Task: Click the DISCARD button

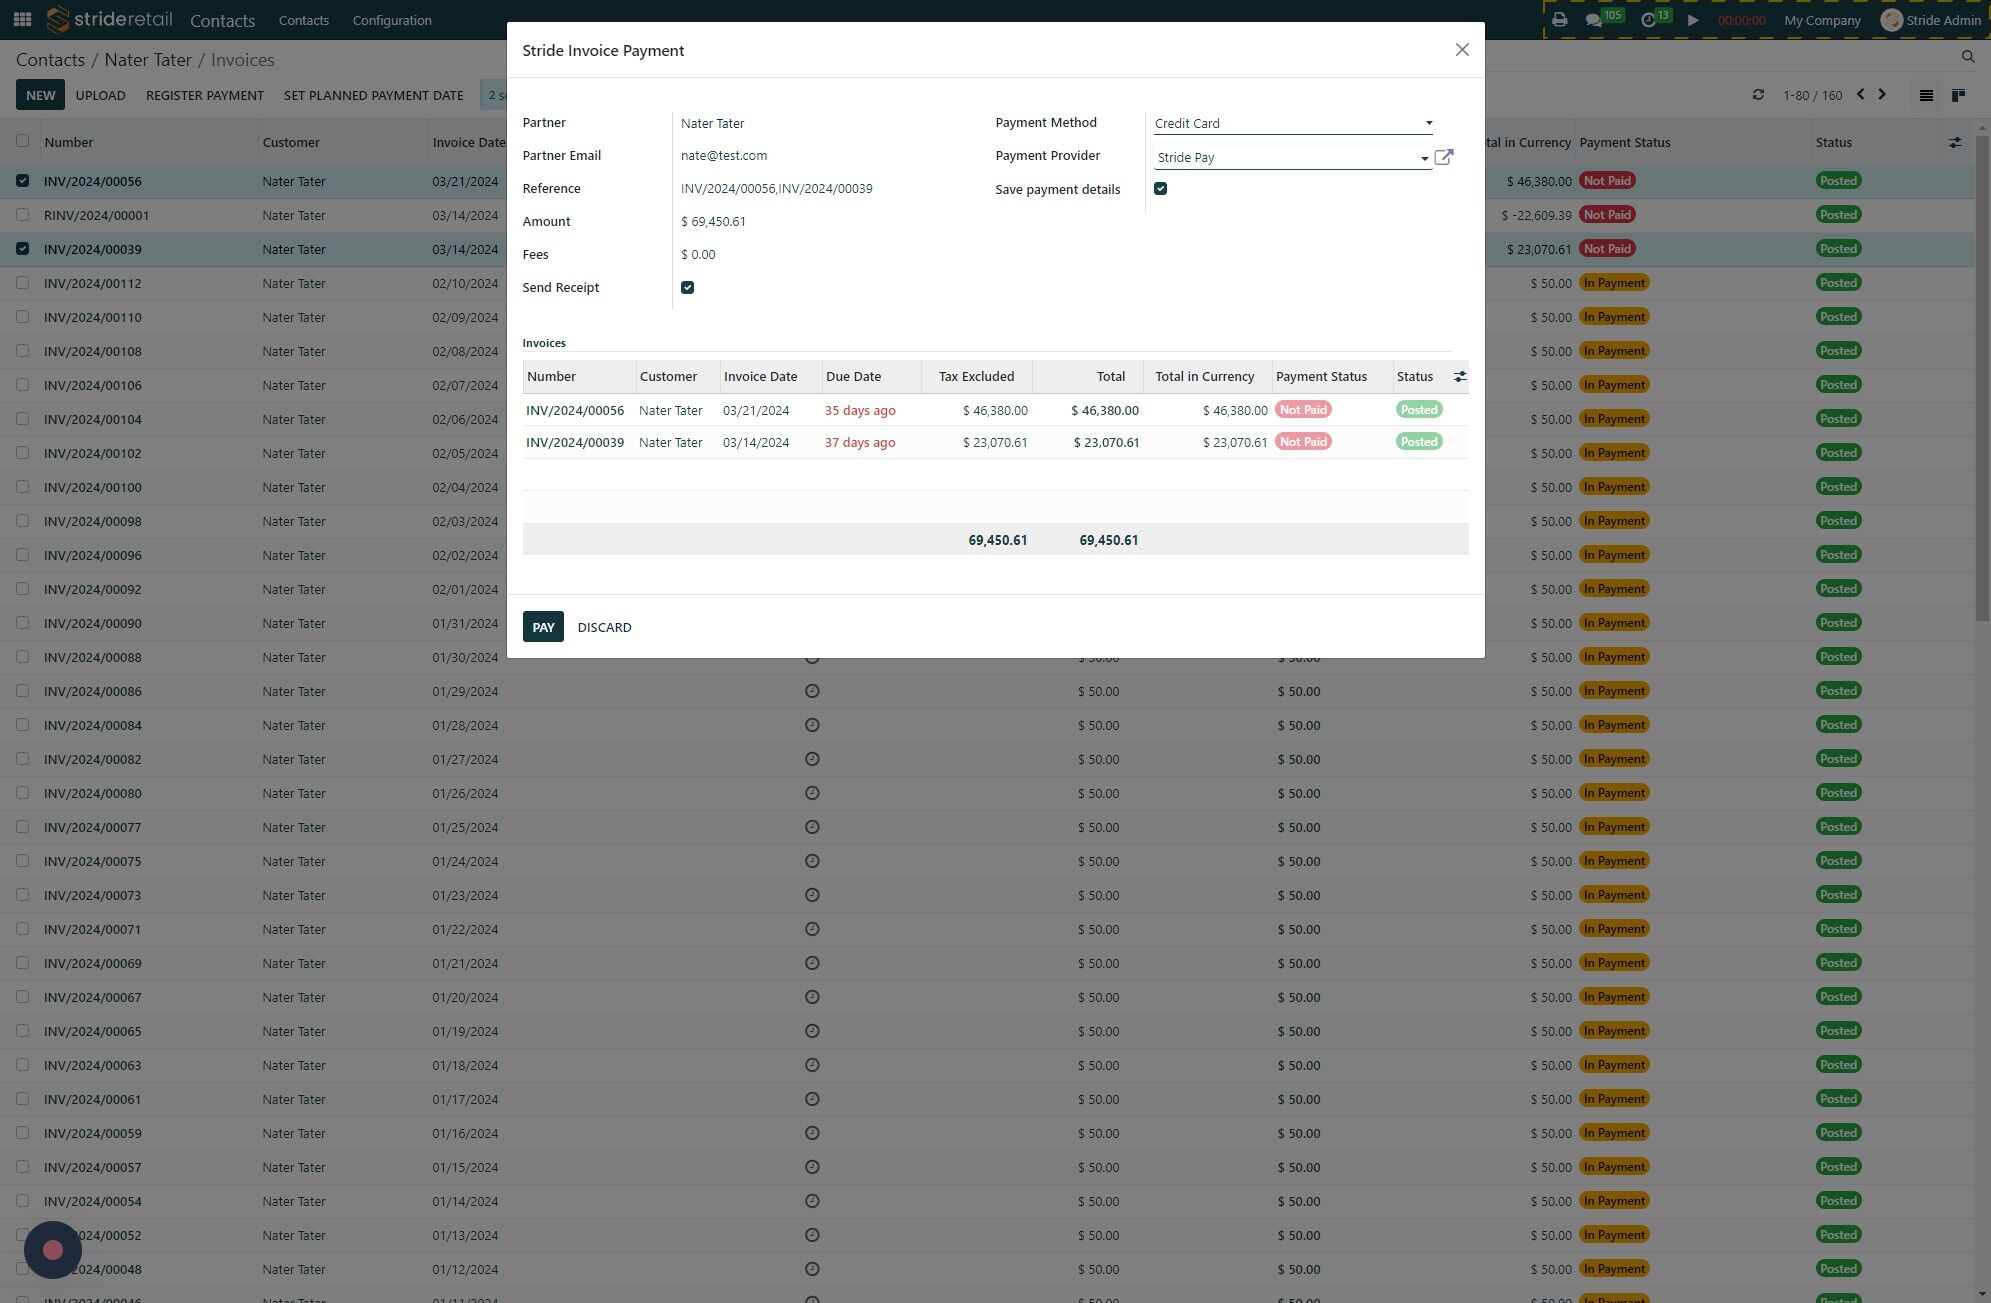Action: [x=604, y=628]
